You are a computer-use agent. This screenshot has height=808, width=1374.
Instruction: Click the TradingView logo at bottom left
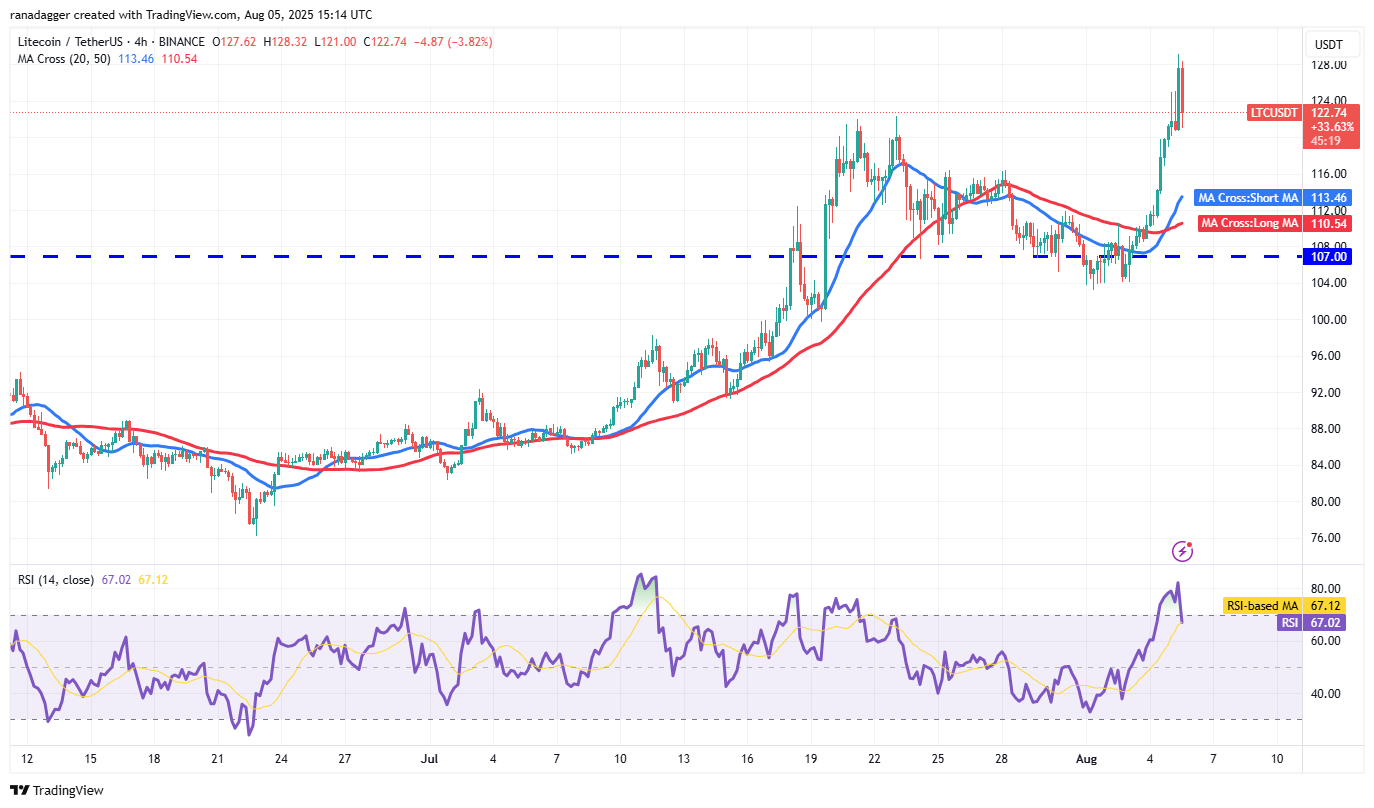pos(57,790)
